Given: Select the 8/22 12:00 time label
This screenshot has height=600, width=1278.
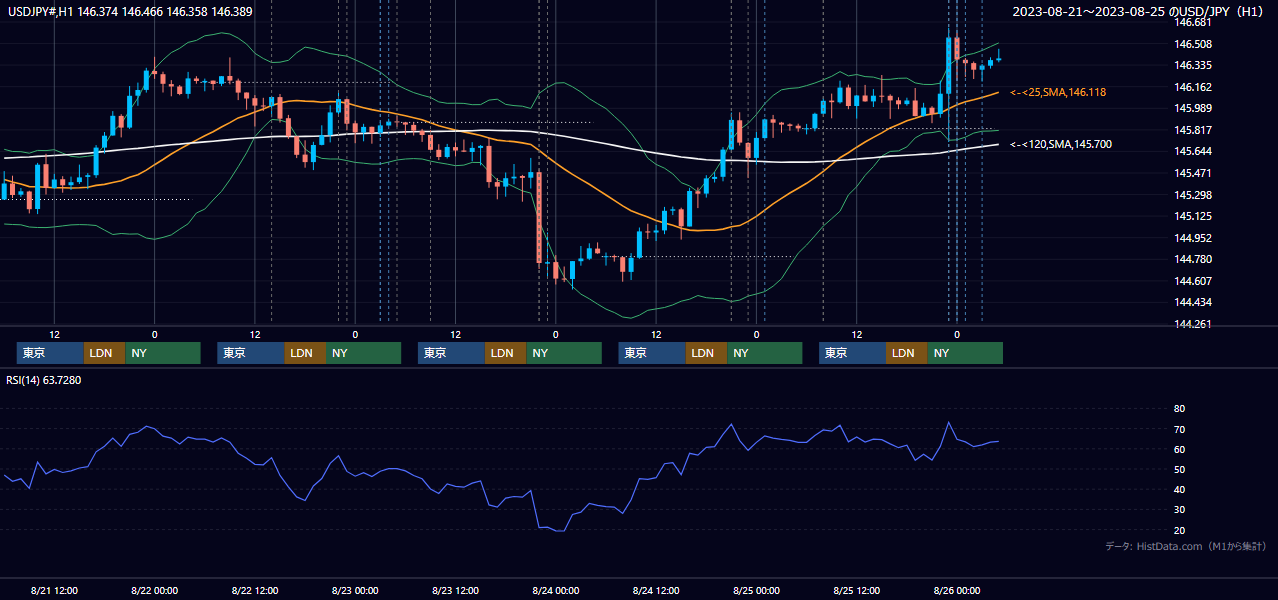Looking at the screenshot, I should coord(255,590).
